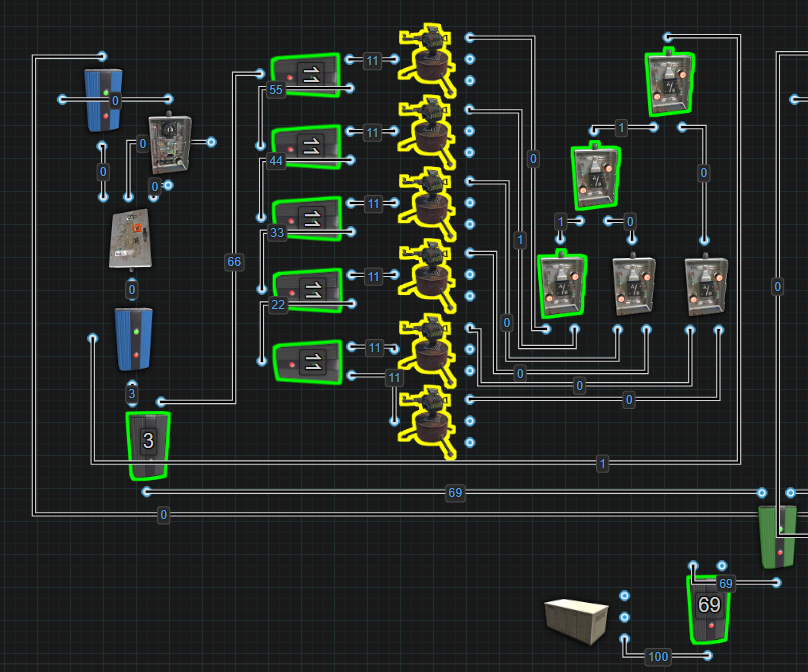Click the 11 label beside the top turret
This screenshot has height=672, width=808.
pos(372,61)
